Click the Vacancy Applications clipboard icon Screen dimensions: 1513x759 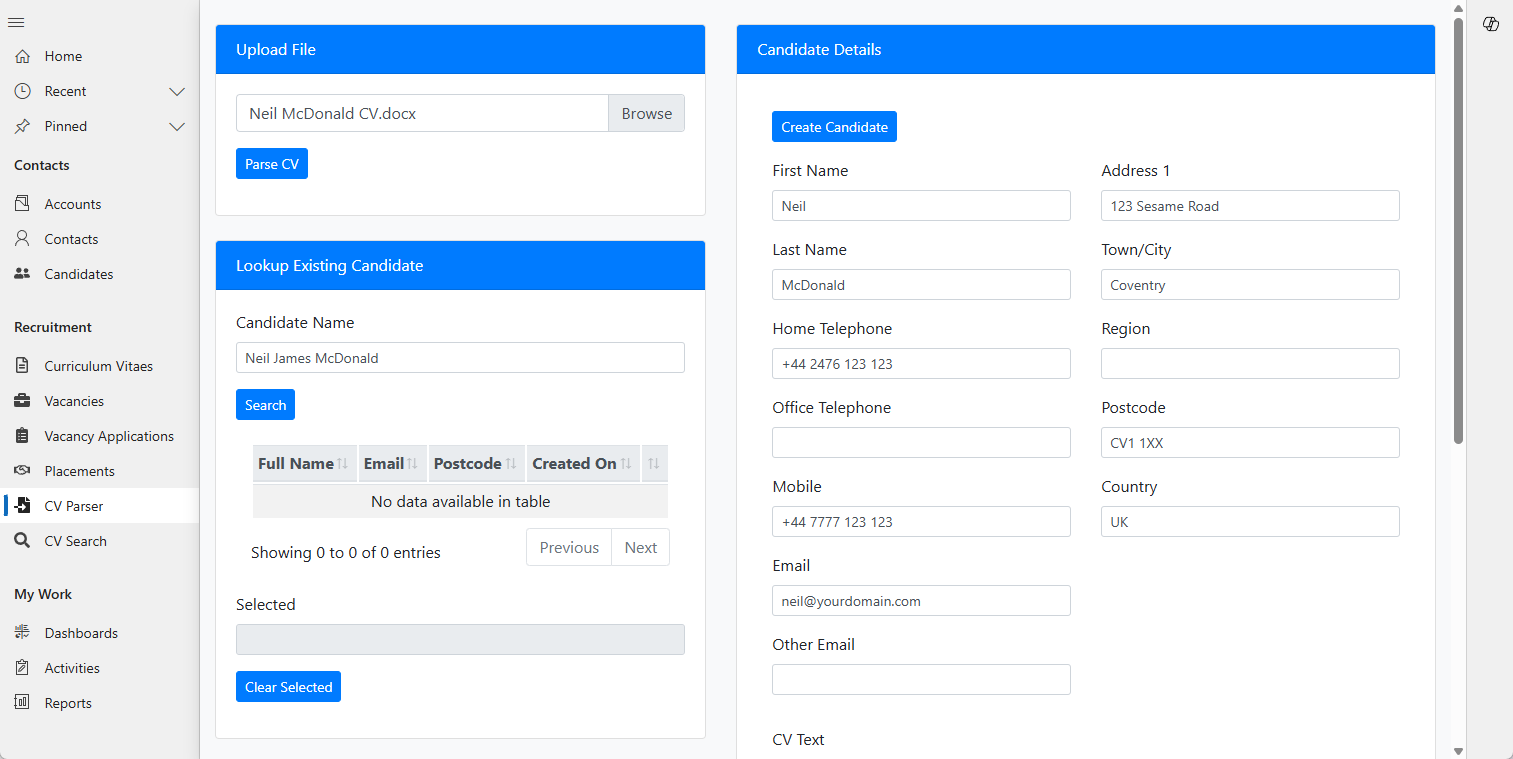click(x=22, y=436)
